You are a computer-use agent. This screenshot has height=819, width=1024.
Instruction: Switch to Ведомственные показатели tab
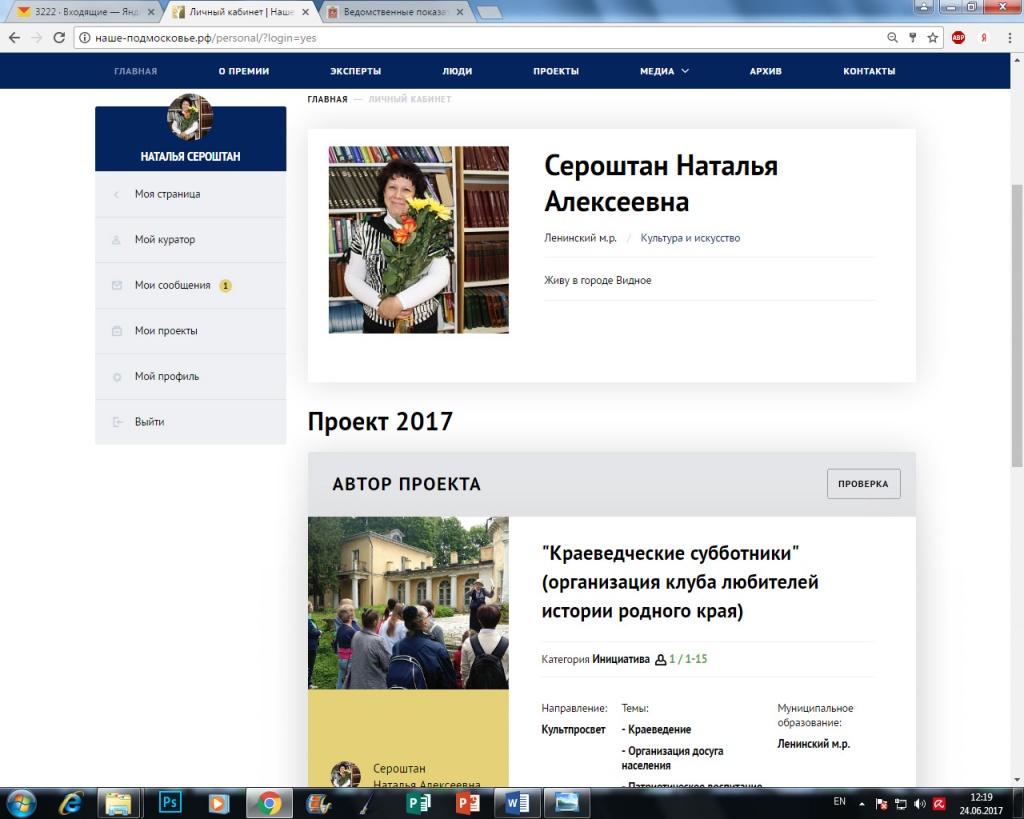pos(395,12)
